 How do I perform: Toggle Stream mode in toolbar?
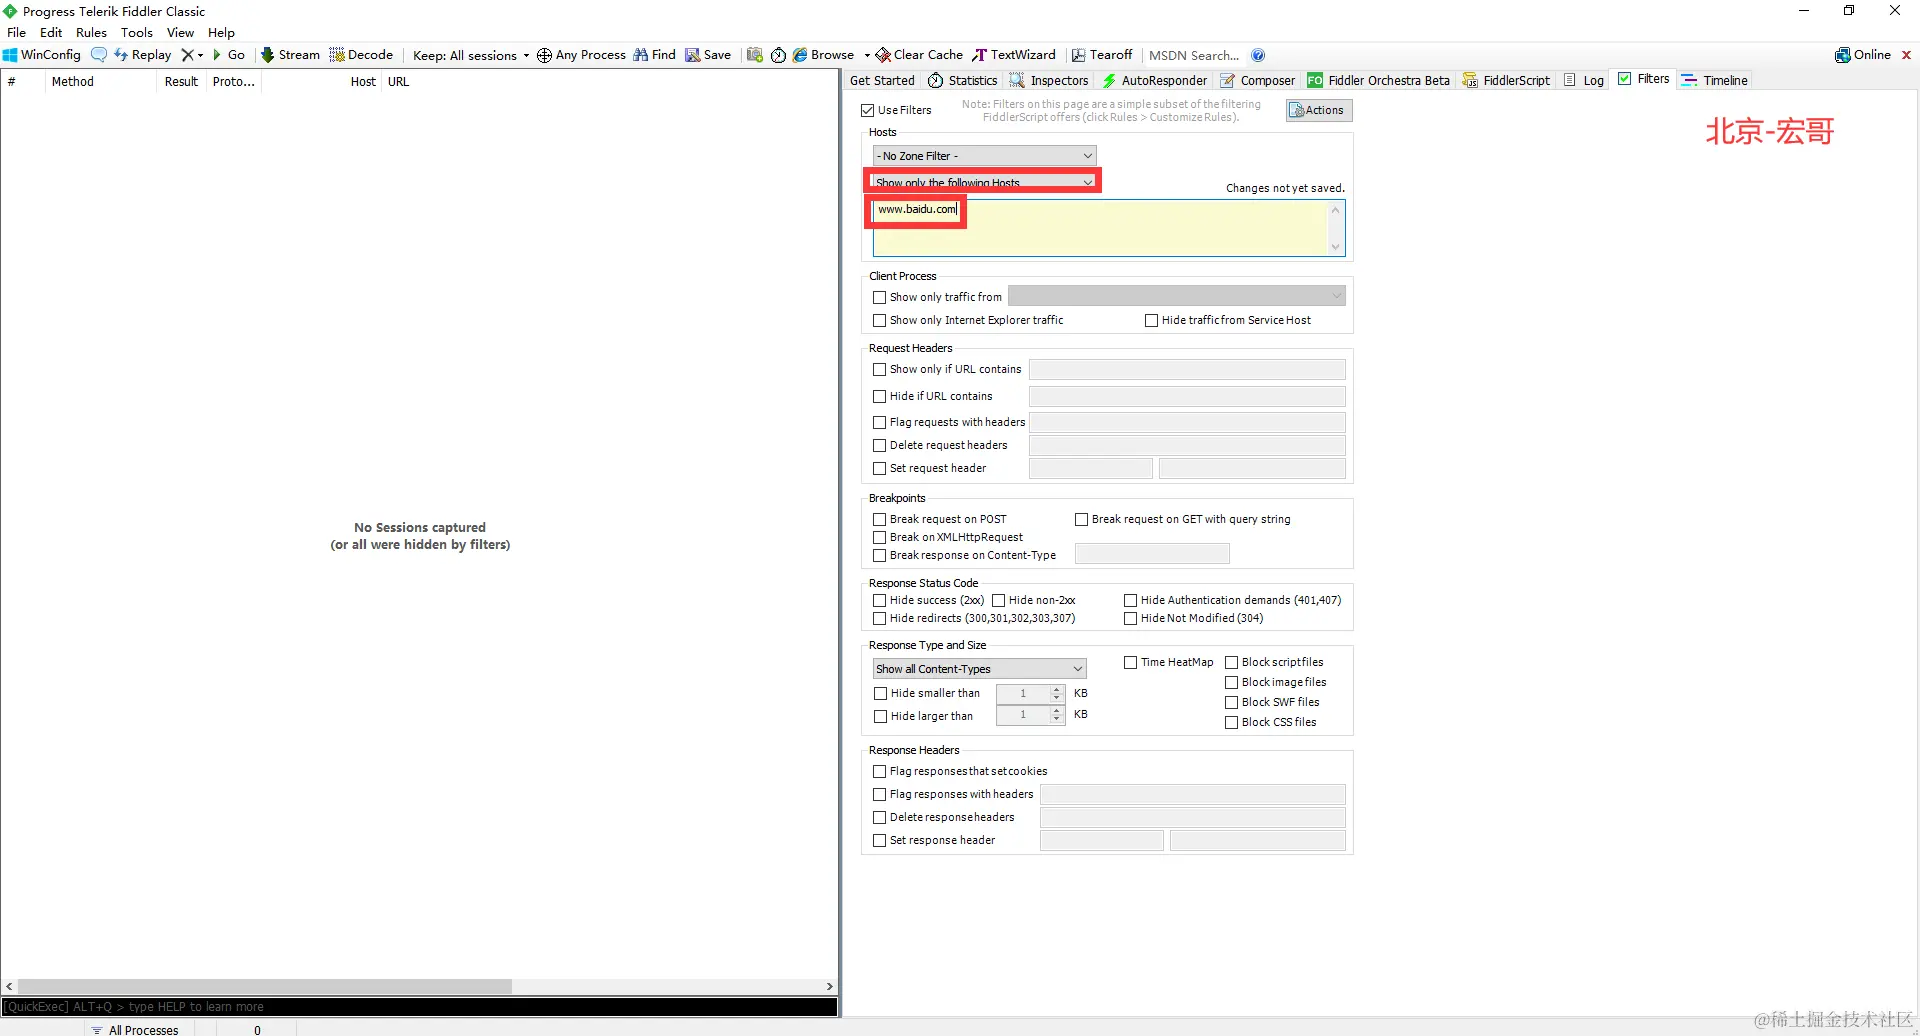[x=290, y=55]
